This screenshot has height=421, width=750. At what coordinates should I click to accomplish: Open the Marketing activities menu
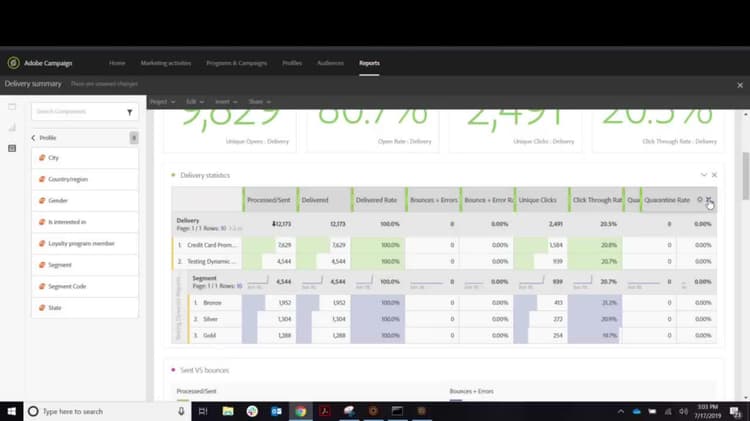(165, 63)
